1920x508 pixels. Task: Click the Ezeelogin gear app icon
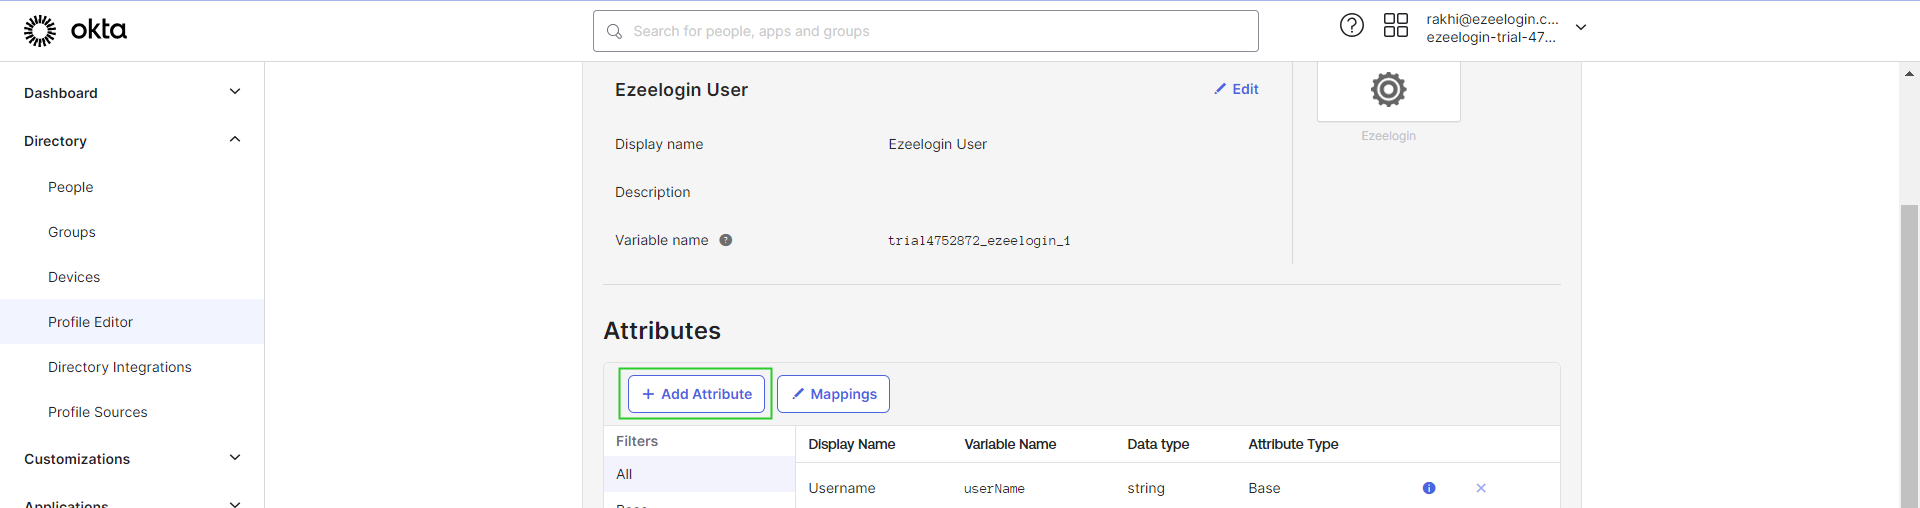(1388, 89)
